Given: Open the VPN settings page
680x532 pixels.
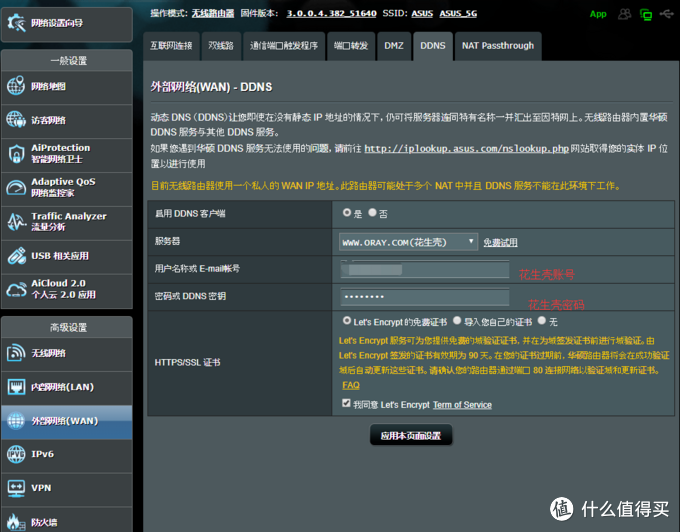Looking at the screenshot, I should (66, 488).
